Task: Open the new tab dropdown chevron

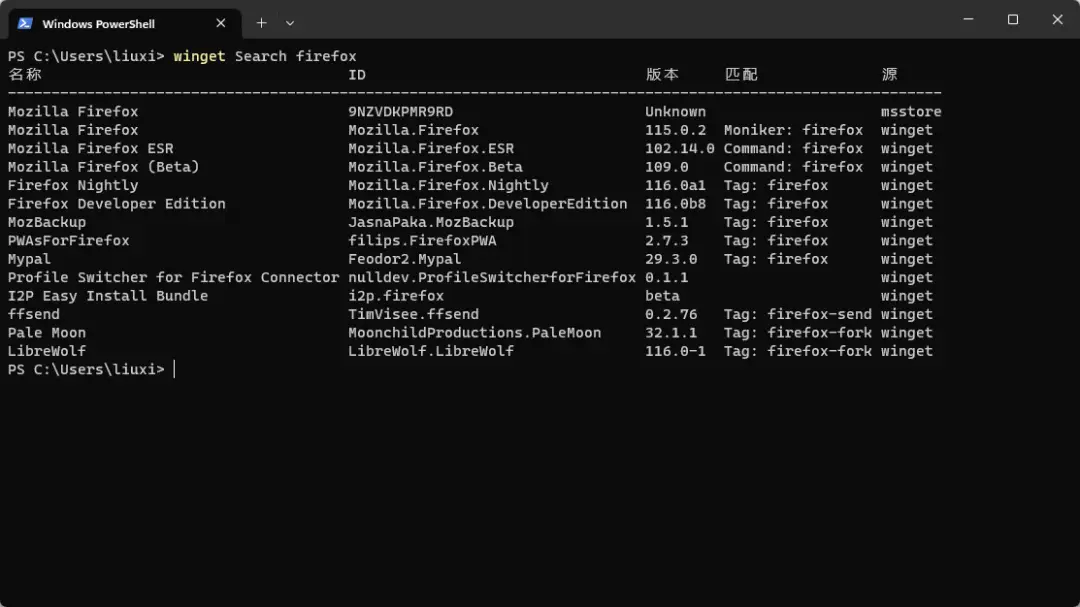Action: (290, 22)
